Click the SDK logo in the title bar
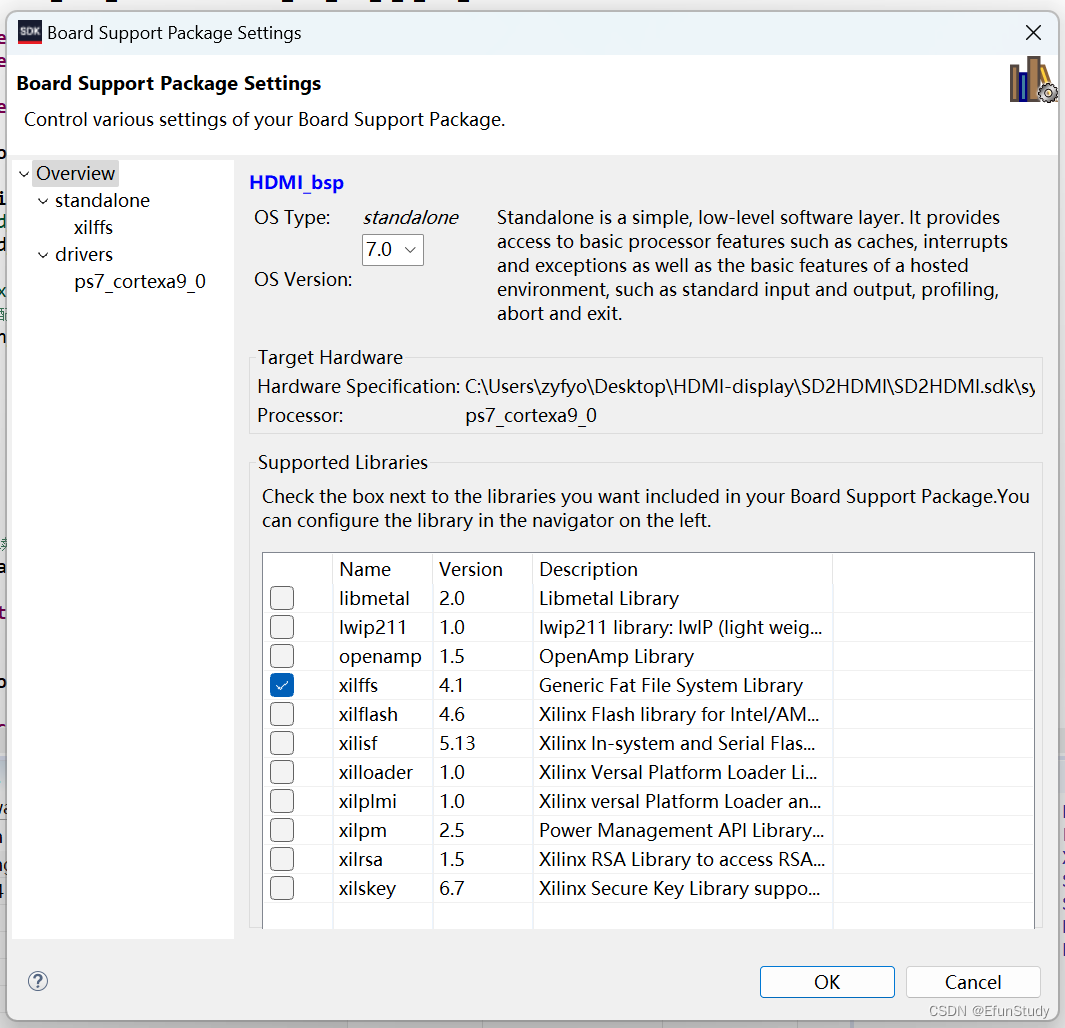Image resolution: width=1065 pixels, height=1028 pixels. (30, 32)
